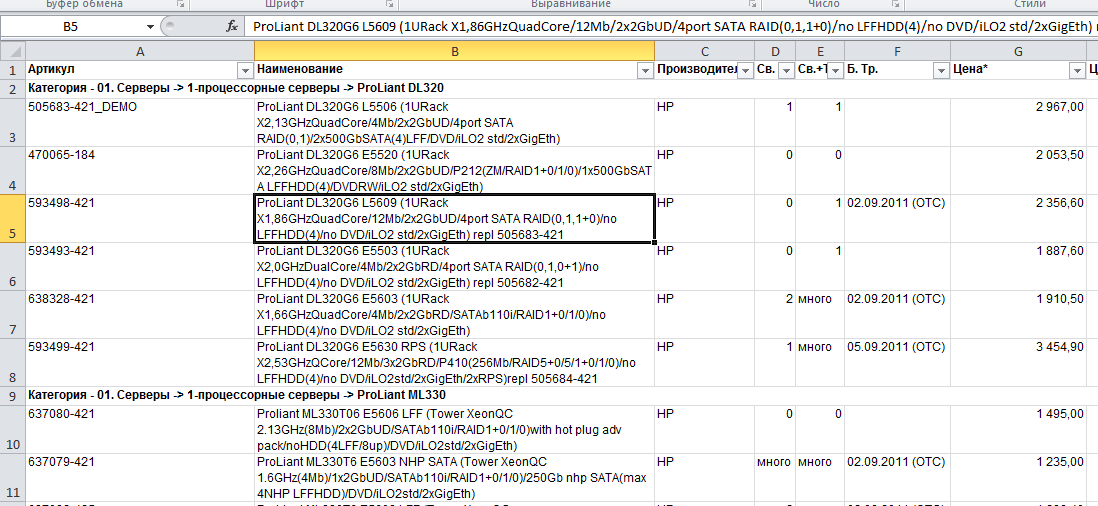Select the price cell 3 454,90
The height and width of the screenshot is (506, 1098).
1018,363
